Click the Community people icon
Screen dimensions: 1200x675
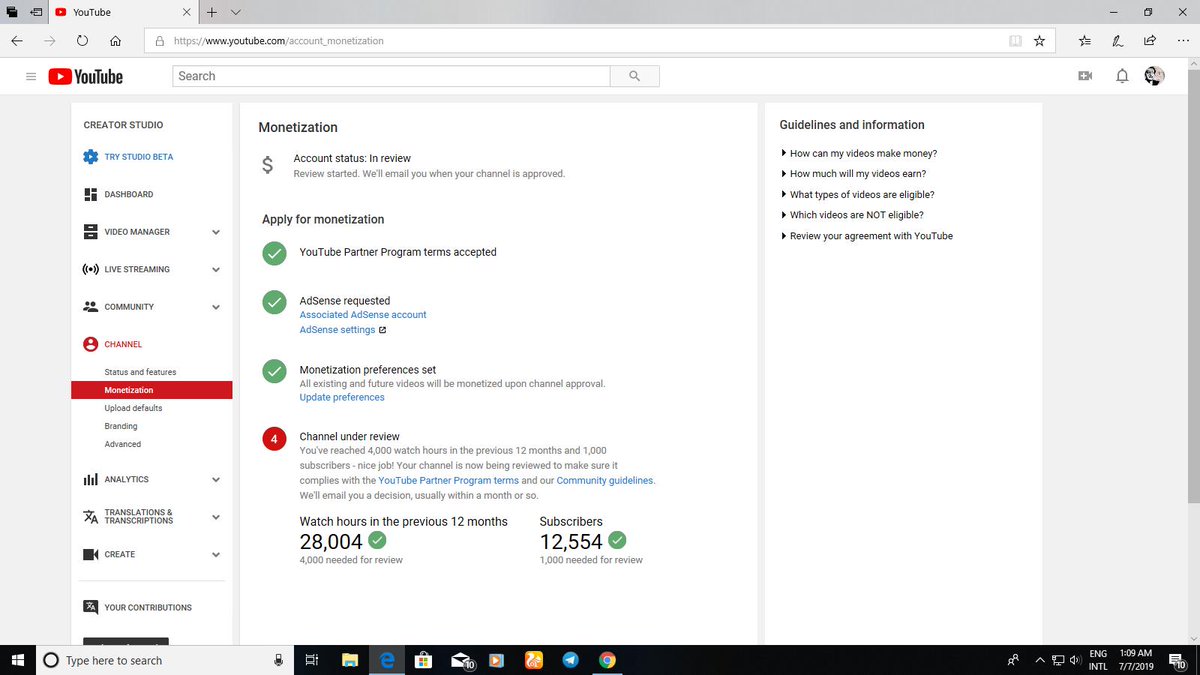91,307
